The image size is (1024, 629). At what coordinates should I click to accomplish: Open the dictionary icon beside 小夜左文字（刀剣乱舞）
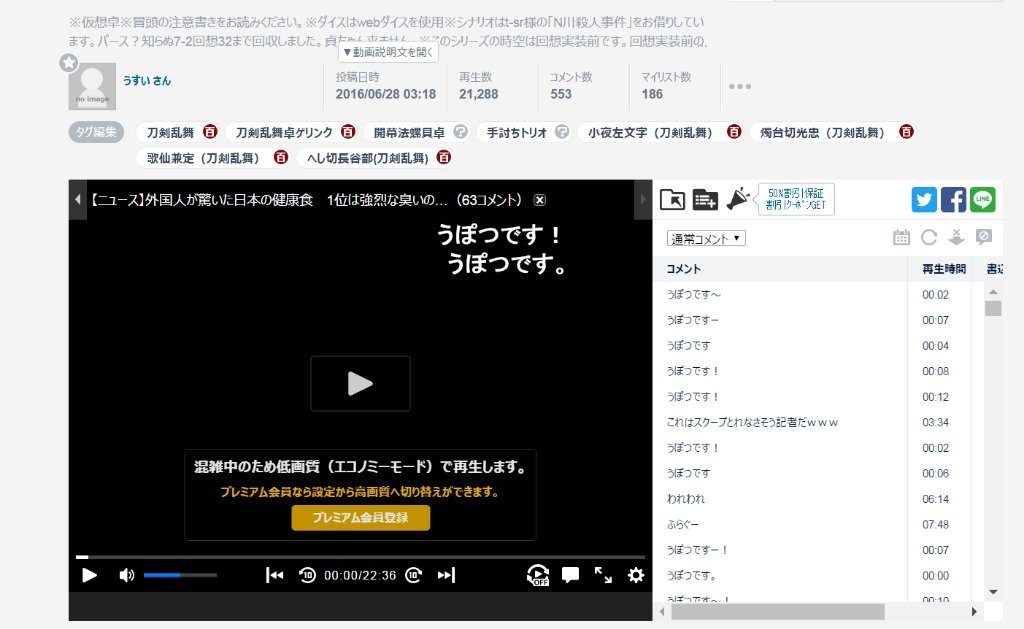click(x=734, y=132)
